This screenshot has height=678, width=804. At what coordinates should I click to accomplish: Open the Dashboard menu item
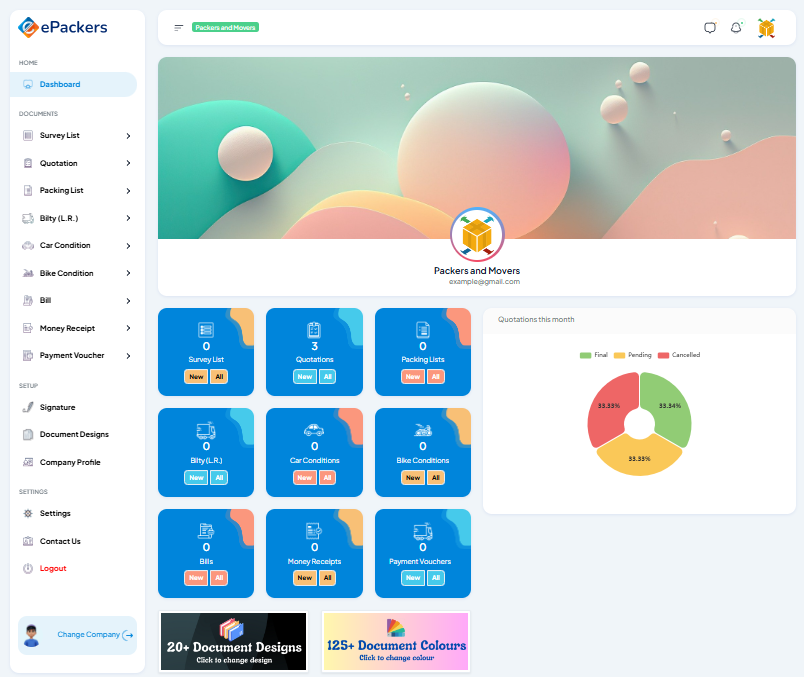tap(60, 84)
